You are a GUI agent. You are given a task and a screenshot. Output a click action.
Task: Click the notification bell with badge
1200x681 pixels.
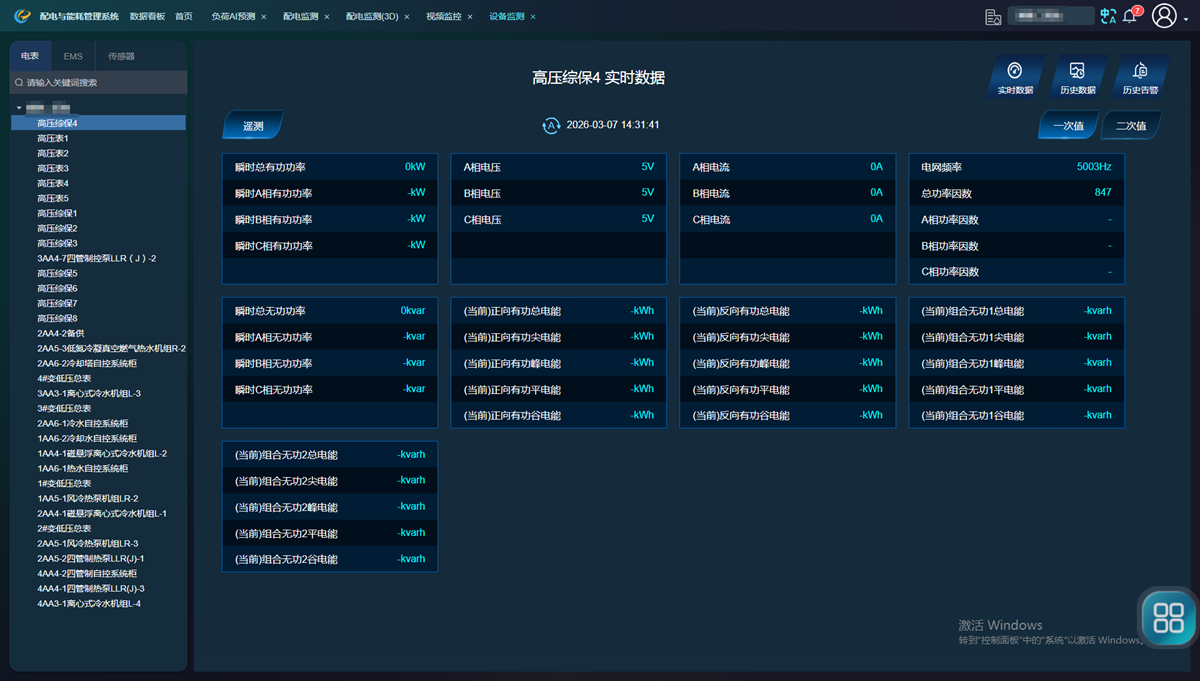[x=1130, y=16]
